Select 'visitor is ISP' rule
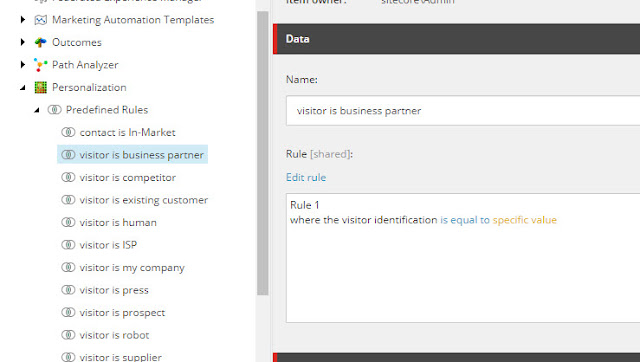This screenshot has height=362, width=640. (x=108, y=245)
